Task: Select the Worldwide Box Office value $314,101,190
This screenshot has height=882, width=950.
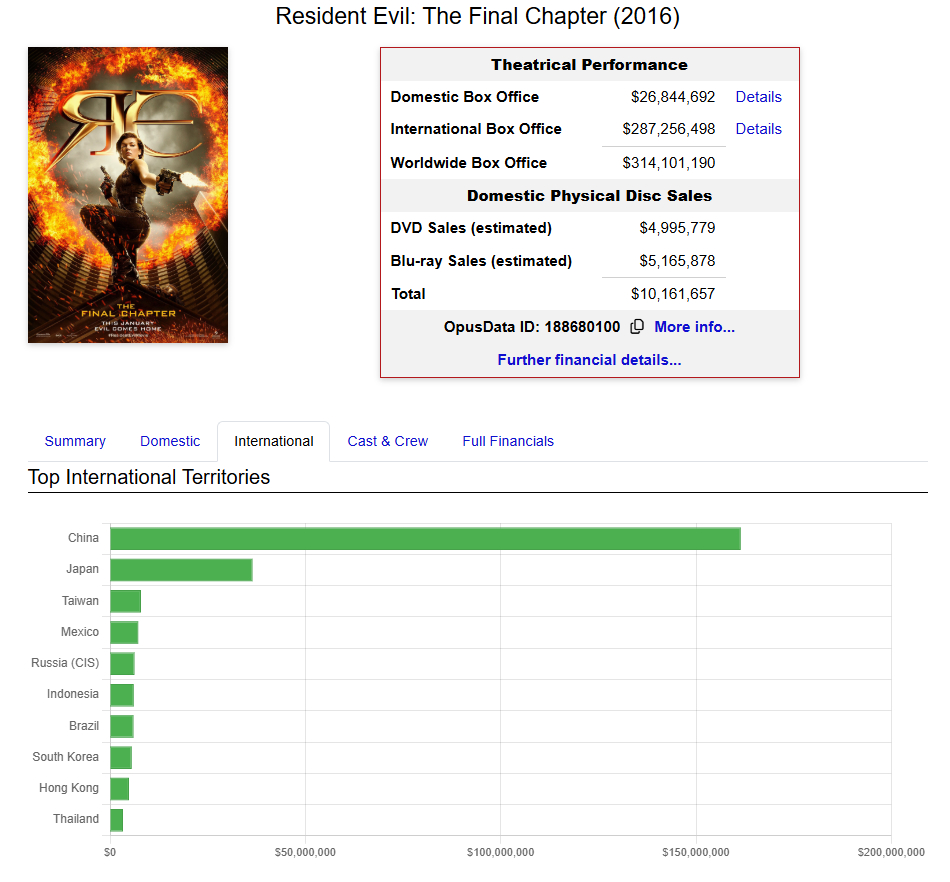Action: [668, 163]
